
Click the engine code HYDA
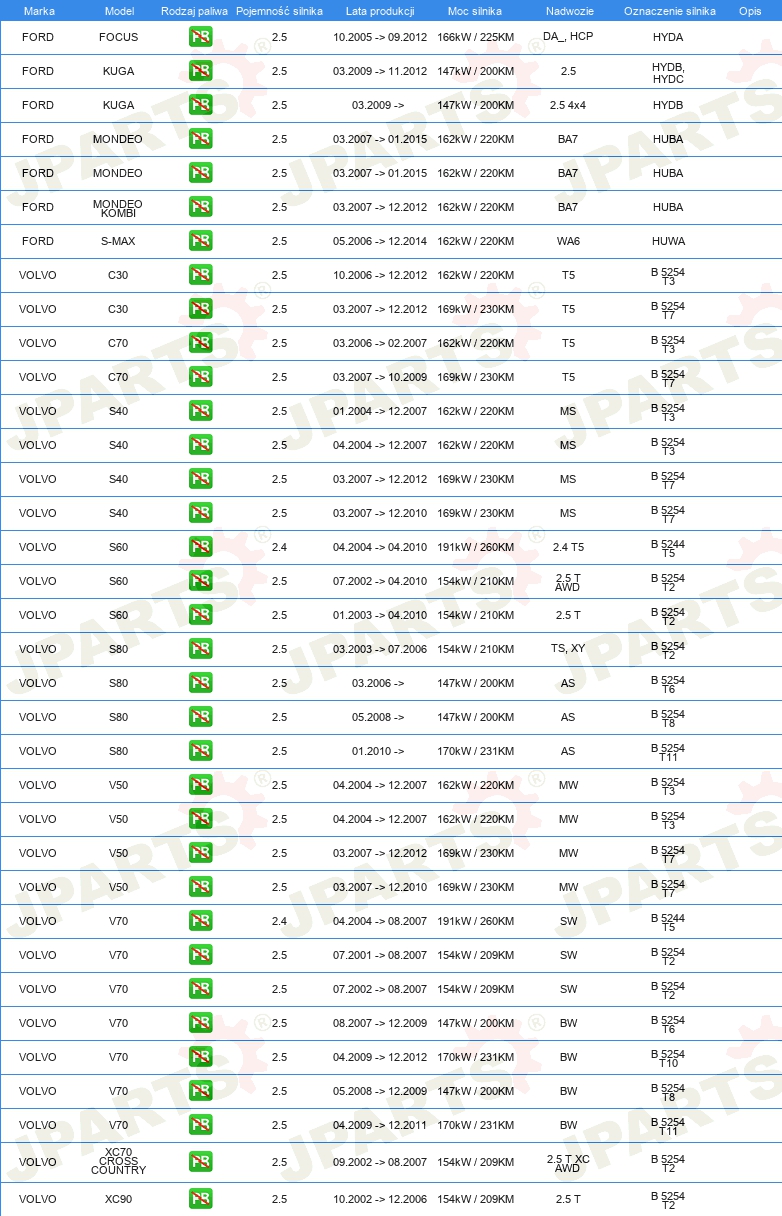coord(668,37)
